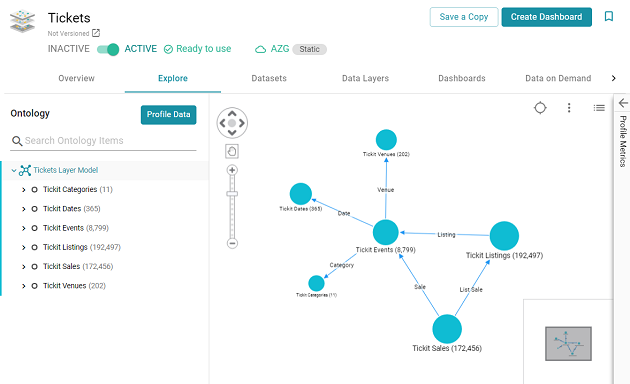Click the bookmark icon next to Create Dashboard

click(609, 16)
